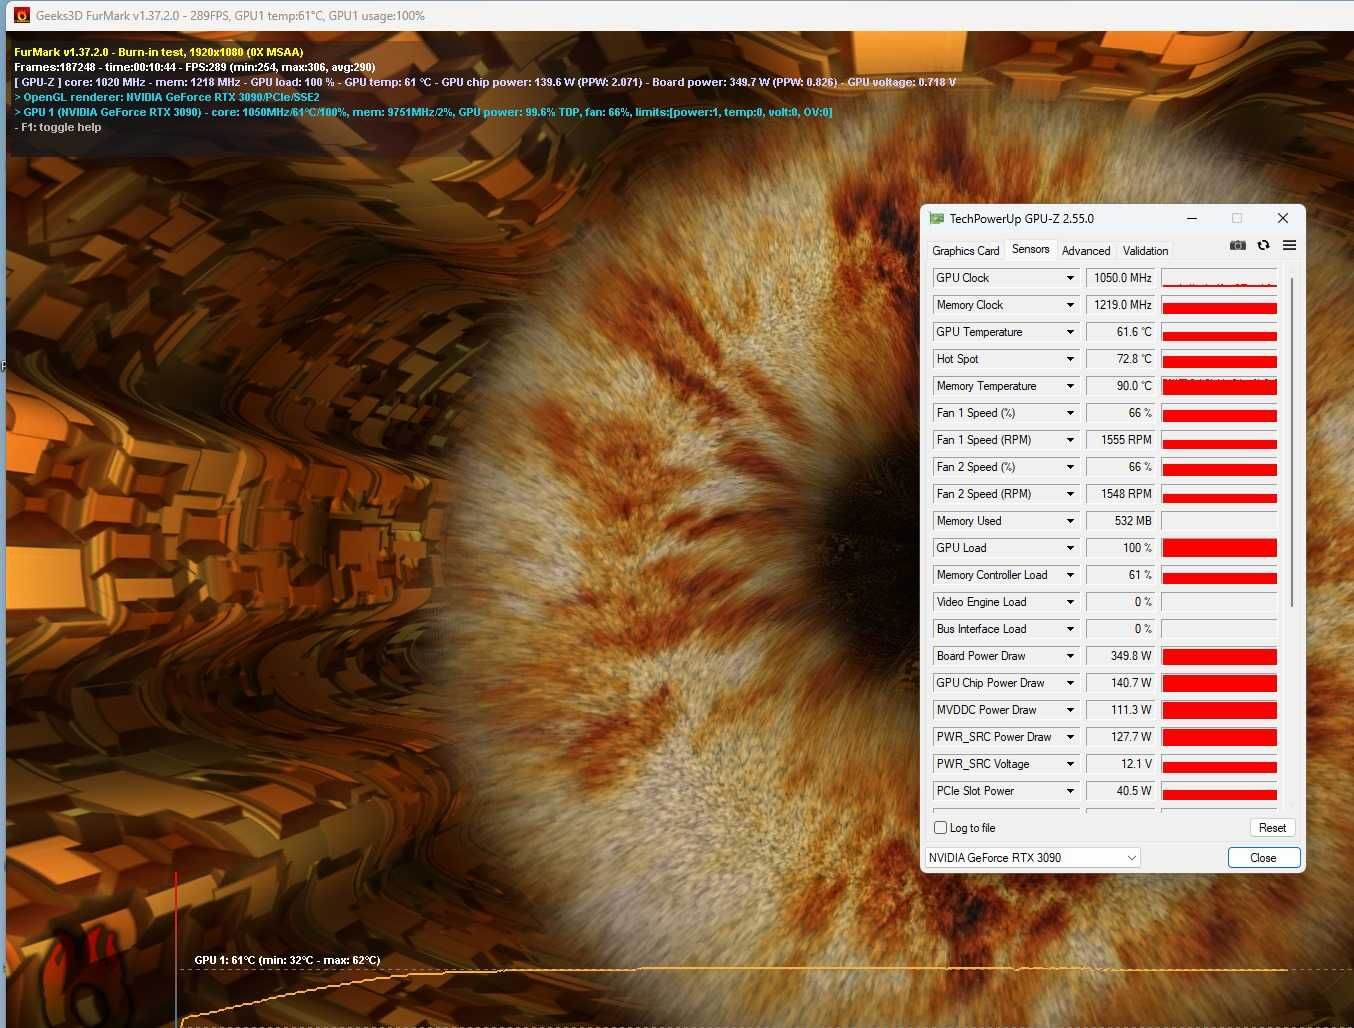Click the 72.8 °C Hot Spot value
This screenshot has width=1354, height=1028.
[1121, 359]
